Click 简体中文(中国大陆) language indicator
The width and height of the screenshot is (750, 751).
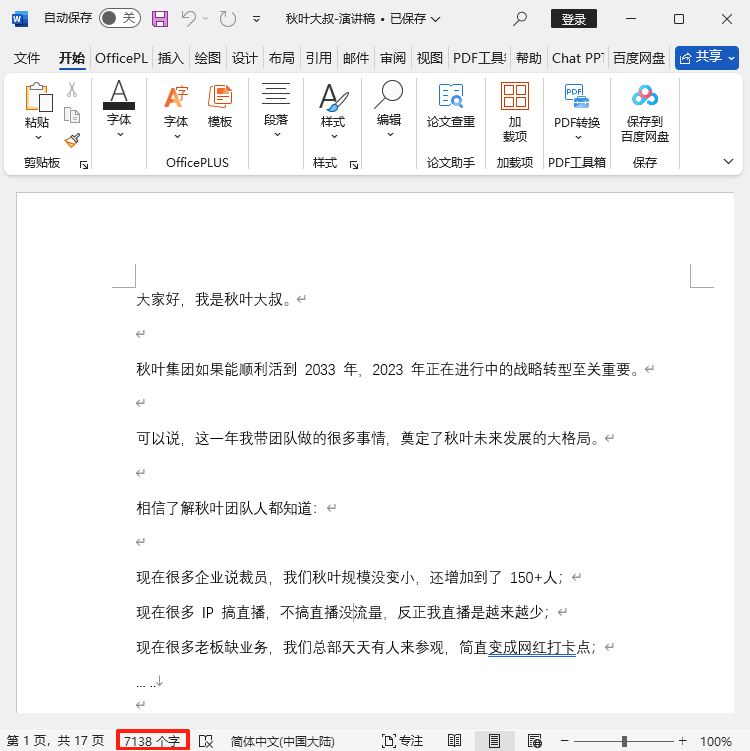coord(283,741)
